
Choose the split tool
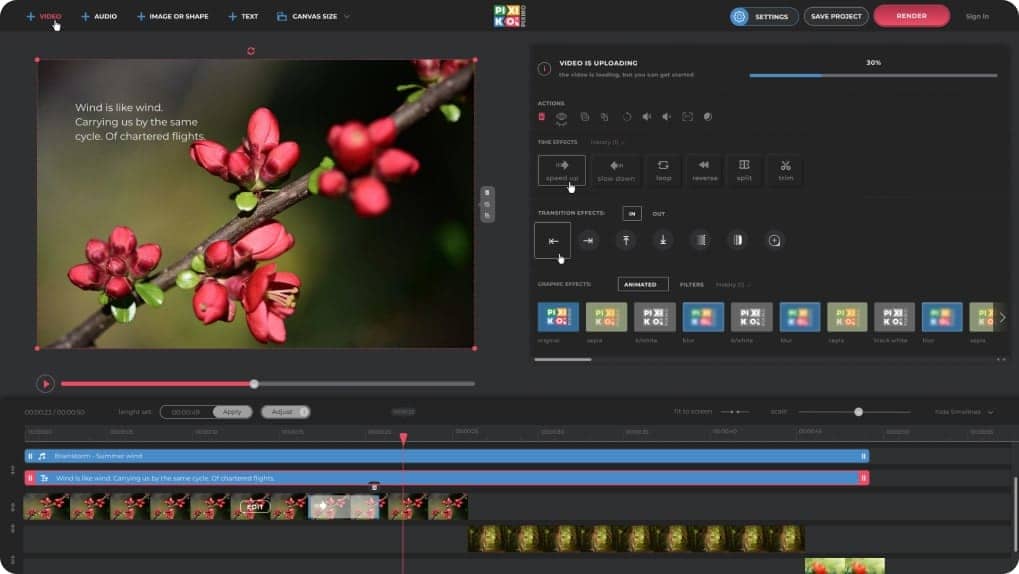pyautogui.click(x=744, y=169)
